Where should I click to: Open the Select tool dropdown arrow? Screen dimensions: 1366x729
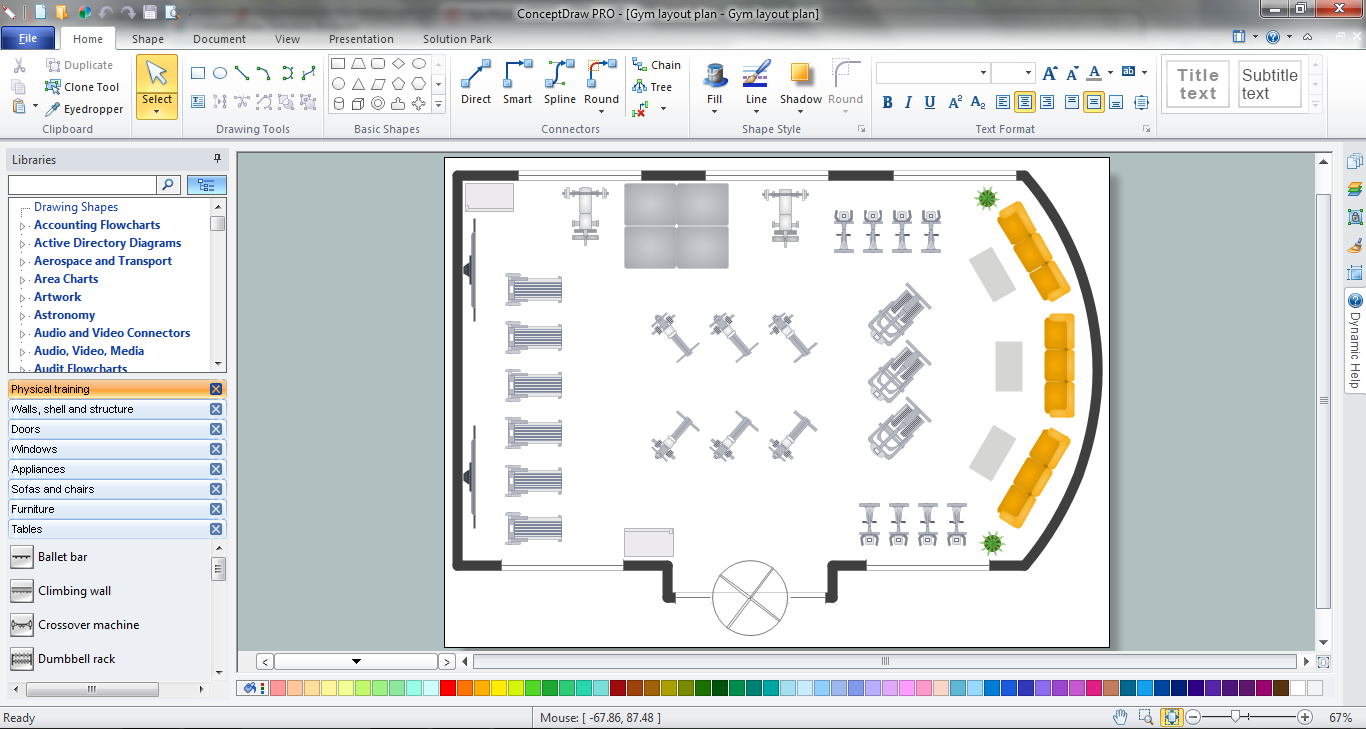[157, 112]
